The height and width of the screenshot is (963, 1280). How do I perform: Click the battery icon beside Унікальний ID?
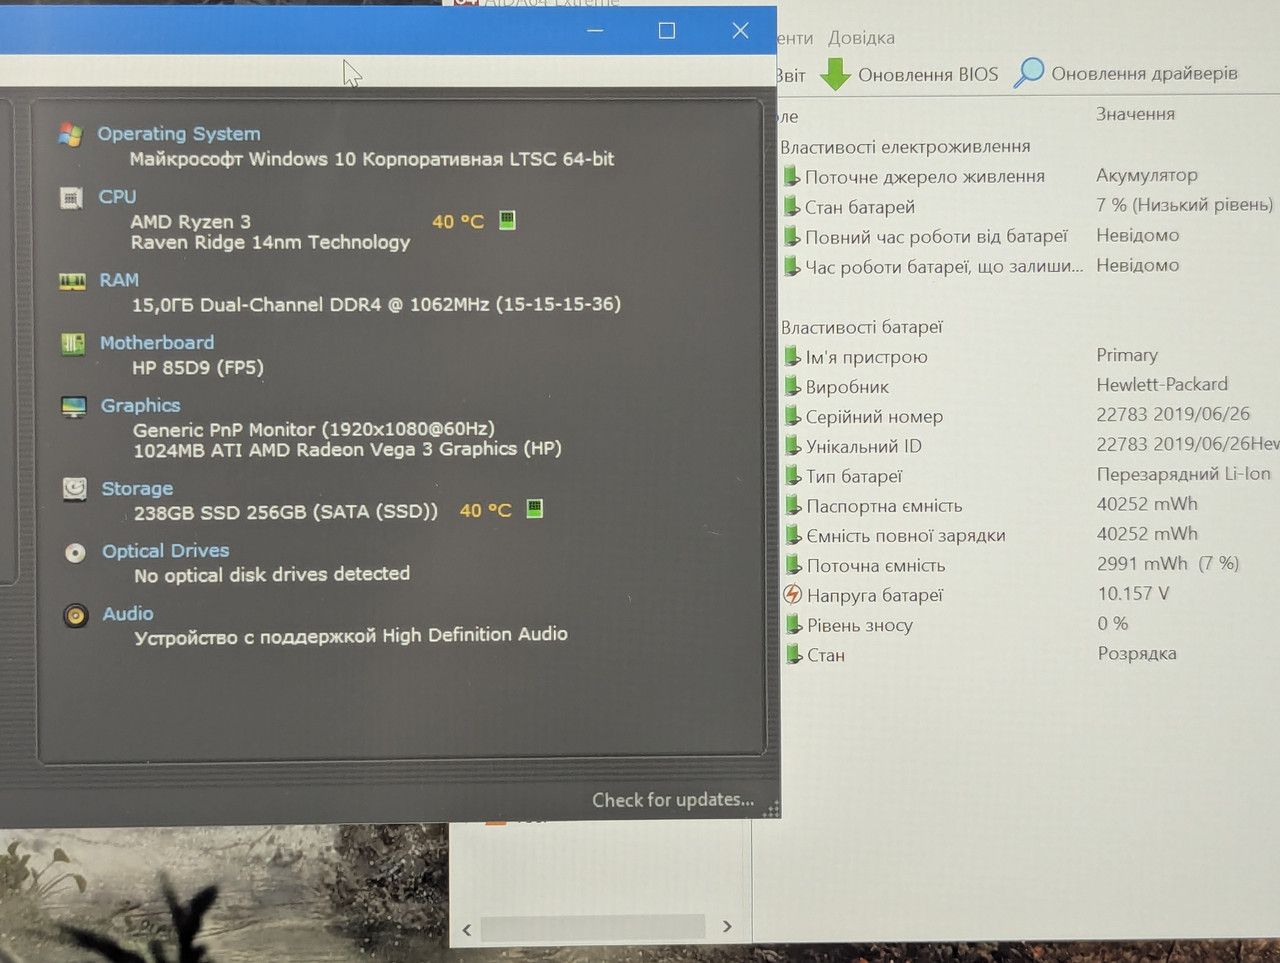pos(793,446)
